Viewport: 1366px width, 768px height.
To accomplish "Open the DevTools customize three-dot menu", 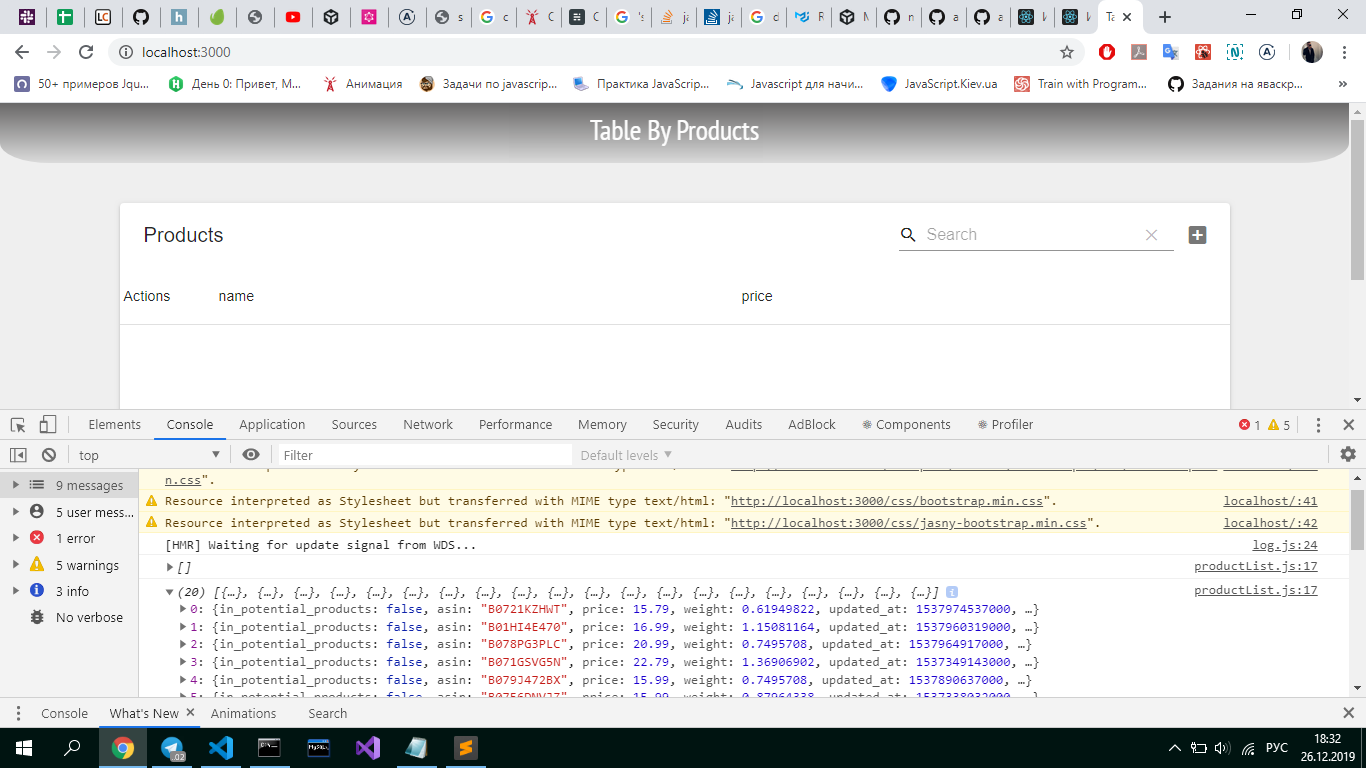I will pyautogui.click(x=1318, y=425).
